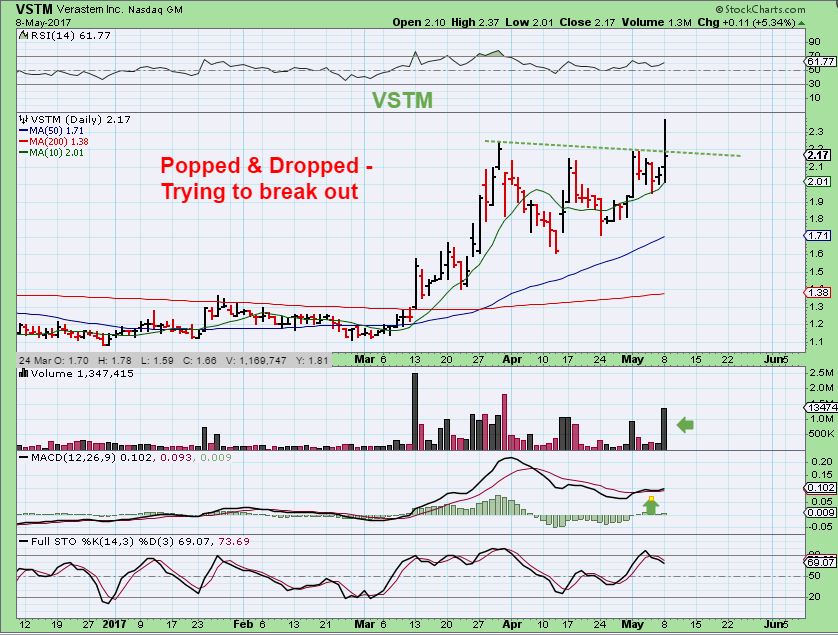Click the VSTM (Daily) 2.17 legend

point(81,119)
